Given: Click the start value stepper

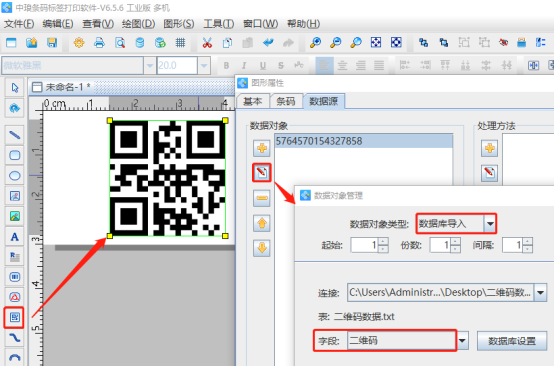Looking at the screenshot, I should coord(383,245).
